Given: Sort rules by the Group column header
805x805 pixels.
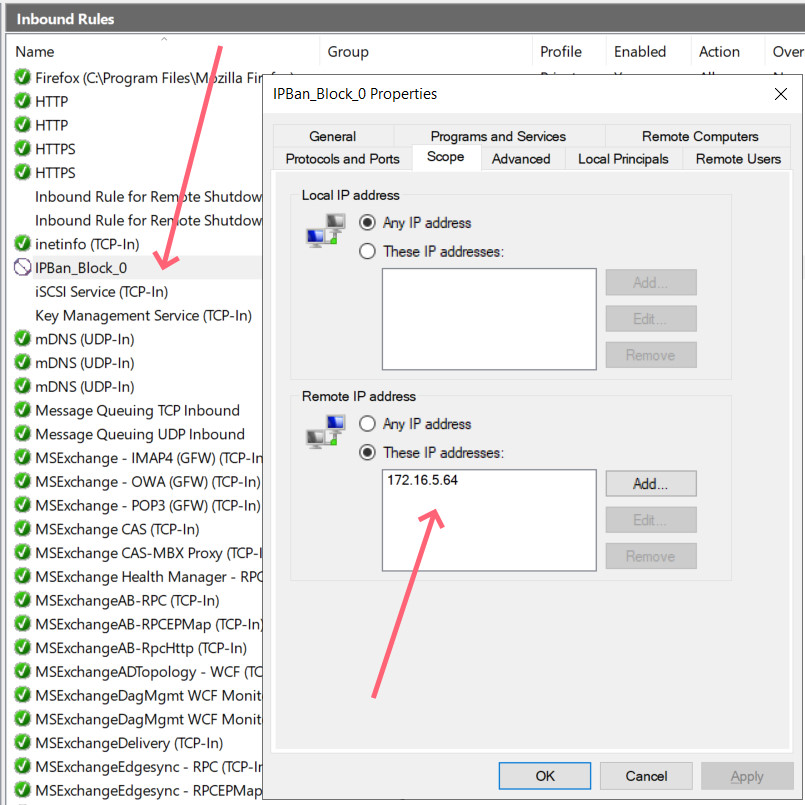Looking at the screenshot, I should [x=348, y=52].
